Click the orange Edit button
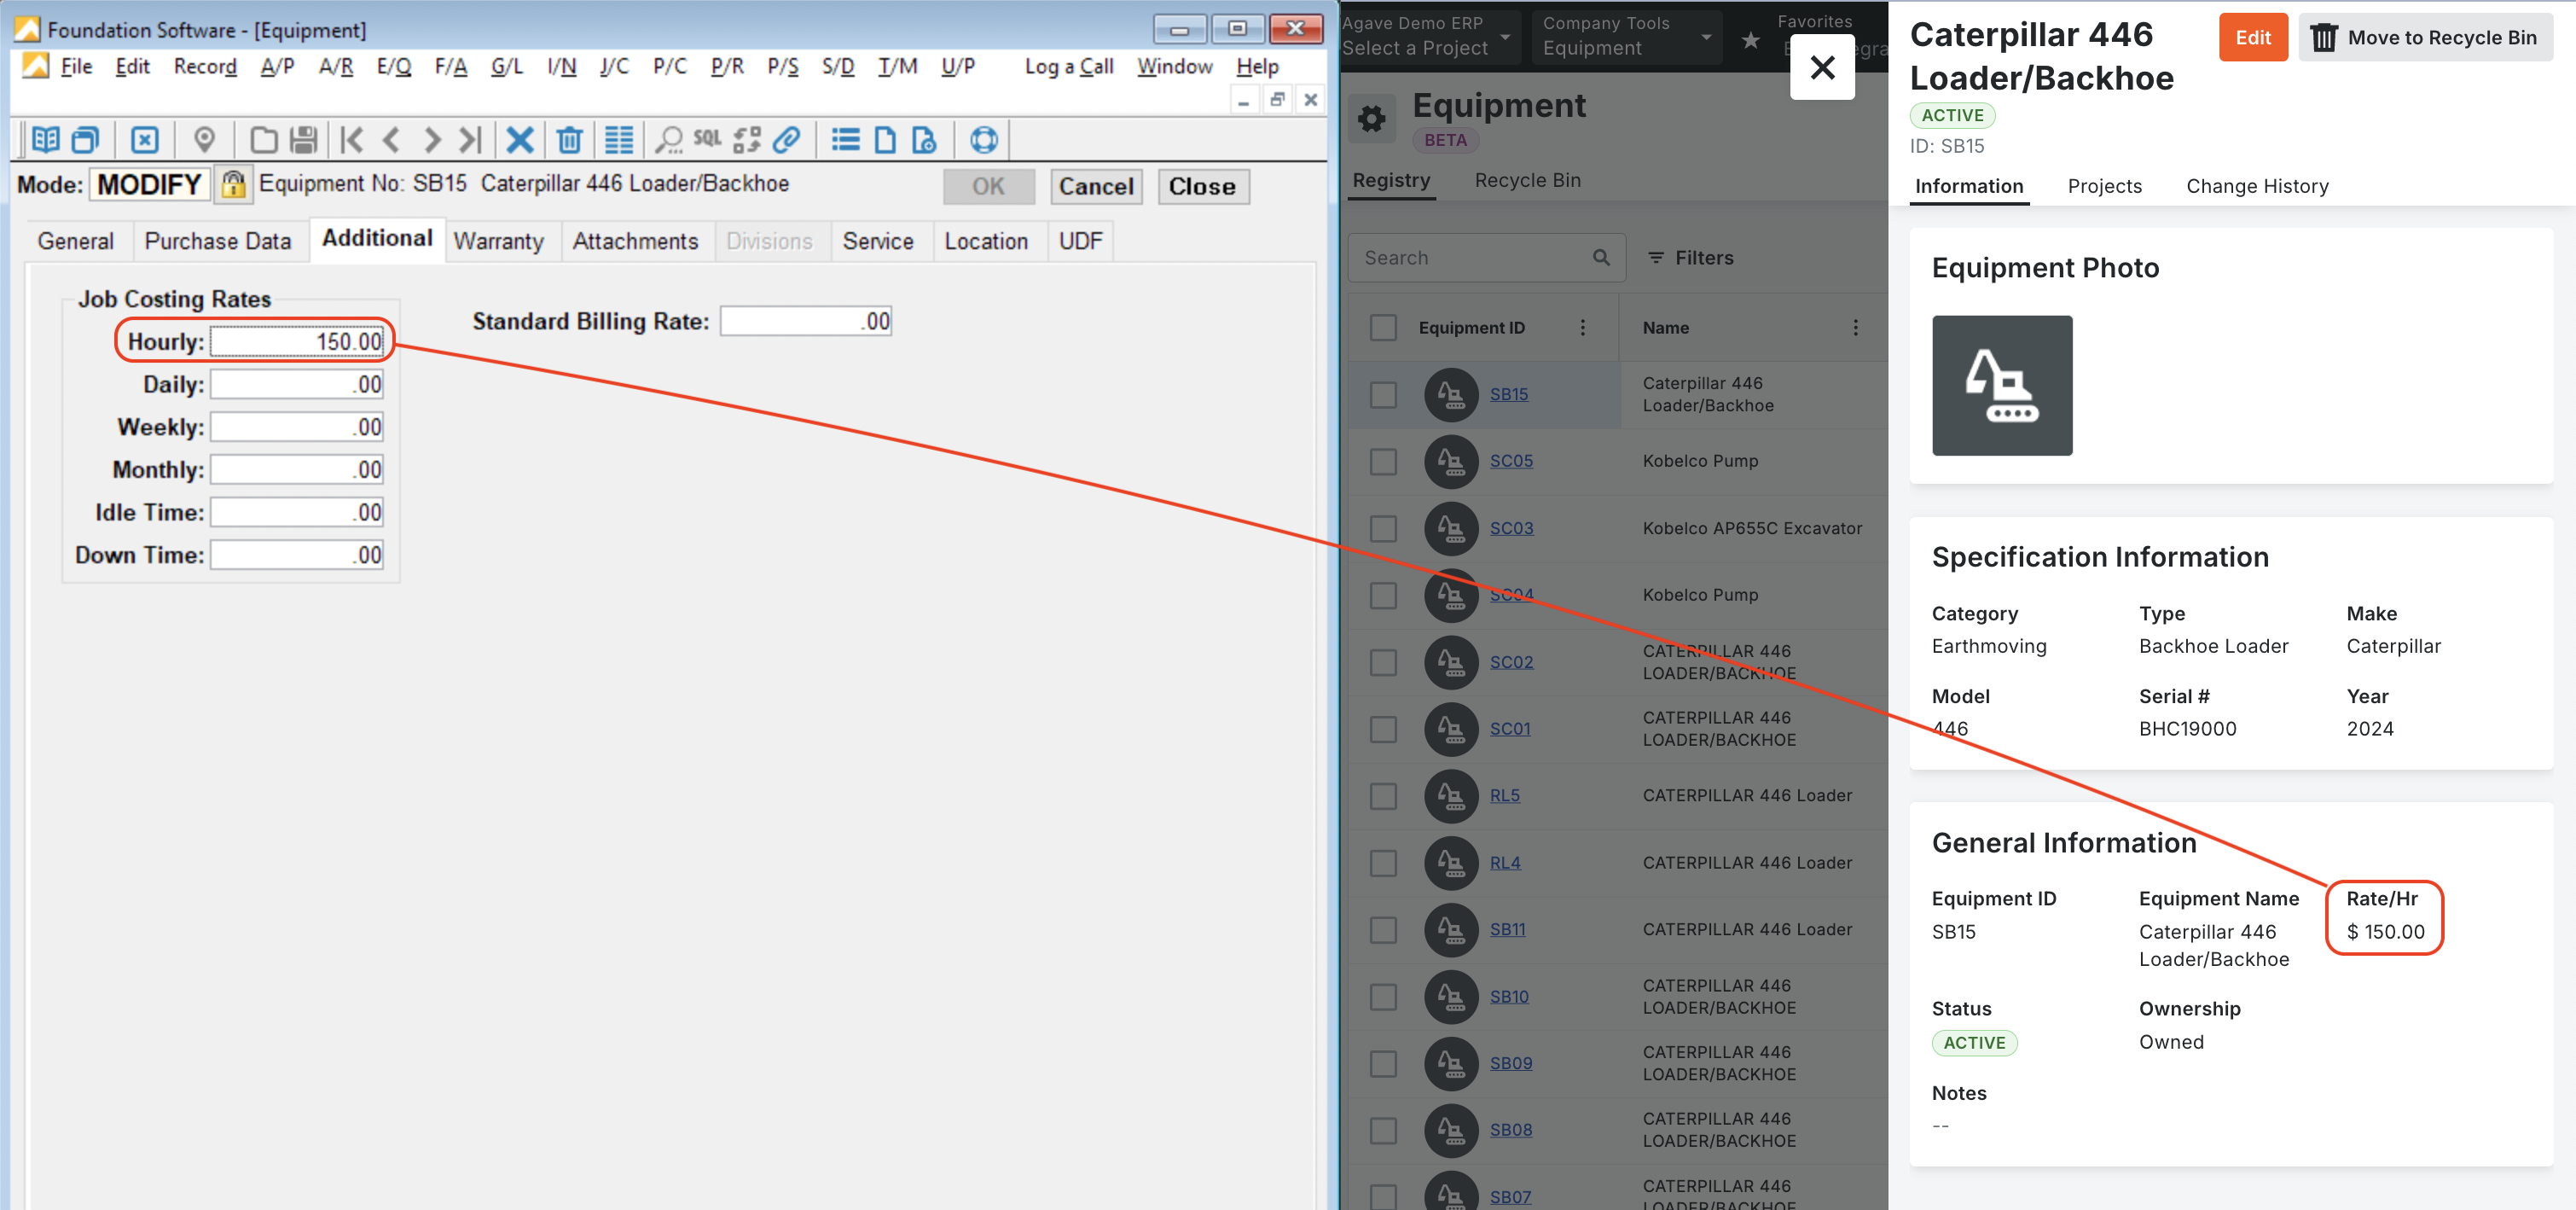This screenshot has width=2576, height=1210. click(2253, 37)
